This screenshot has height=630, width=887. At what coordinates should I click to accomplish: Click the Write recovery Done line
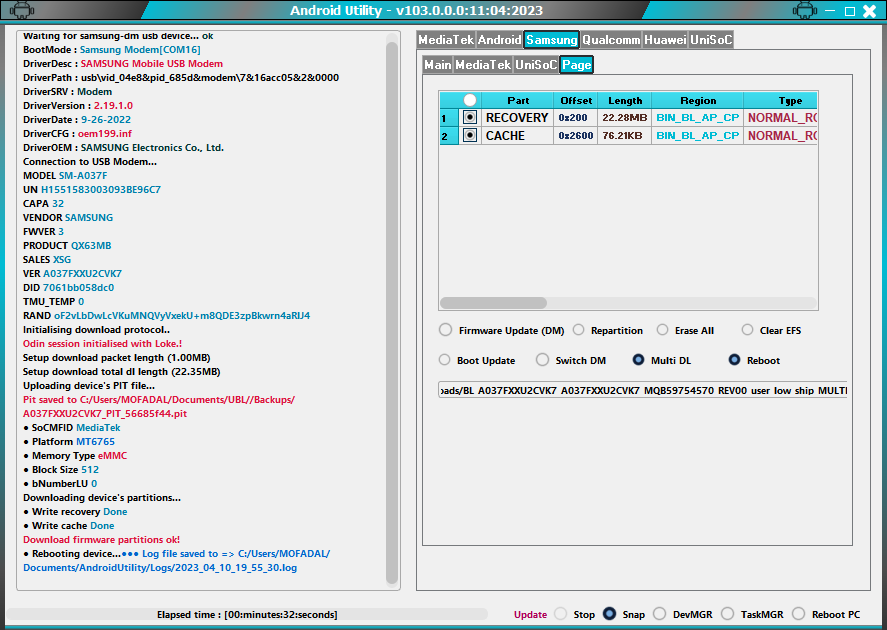(76, 511)
